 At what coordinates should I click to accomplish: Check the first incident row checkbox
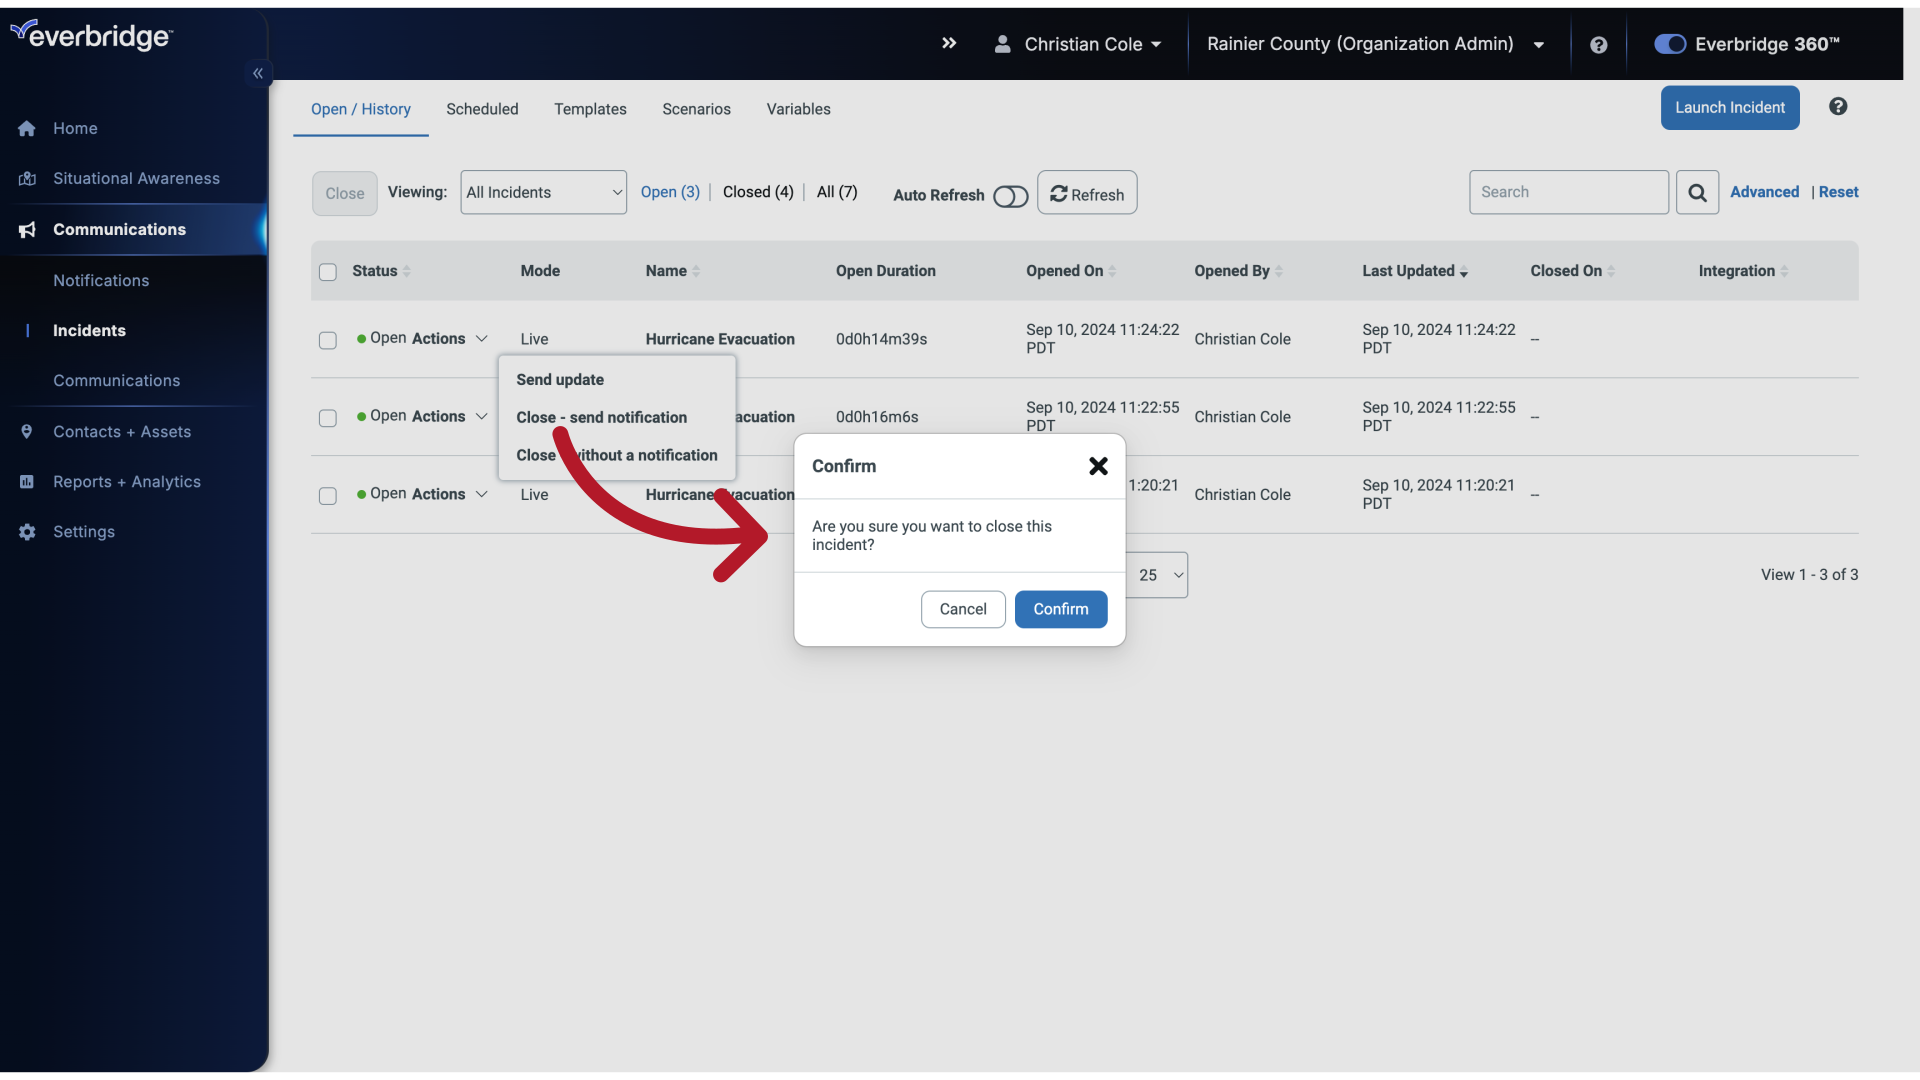pos(328,340)
